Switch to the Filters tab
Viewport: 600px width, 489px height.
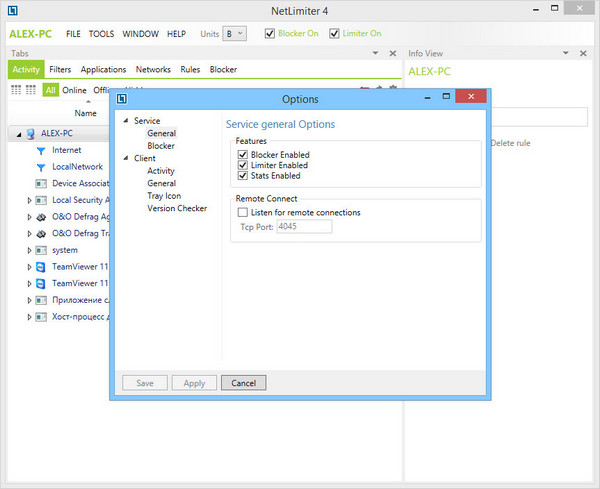pyautogui.click(x=60, y=70)
